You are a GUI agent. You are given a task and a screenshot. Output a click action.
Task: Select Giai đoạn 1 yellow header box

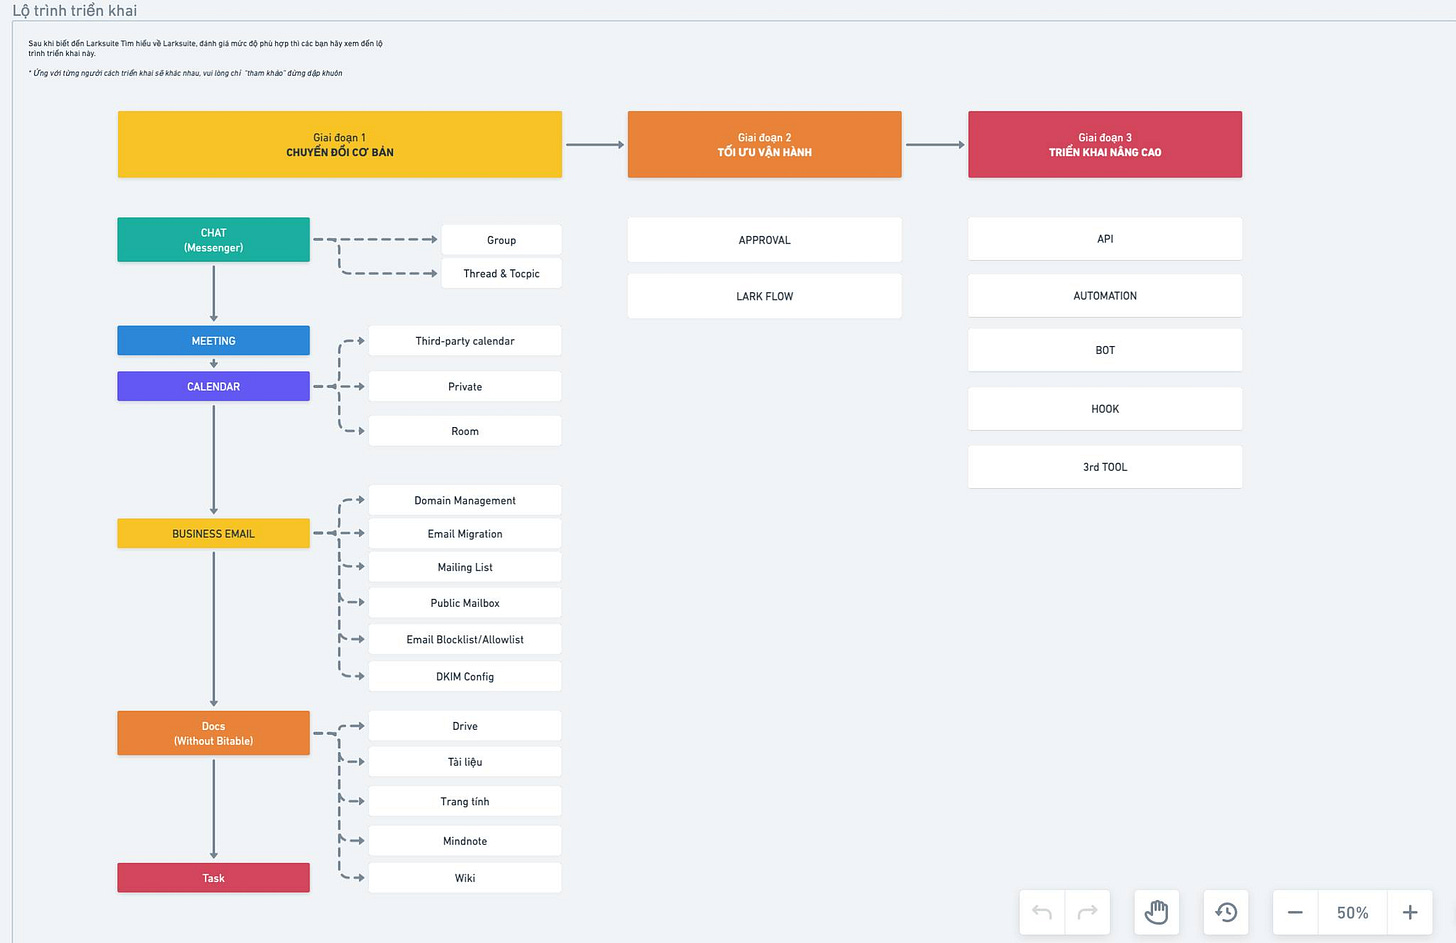340,144
